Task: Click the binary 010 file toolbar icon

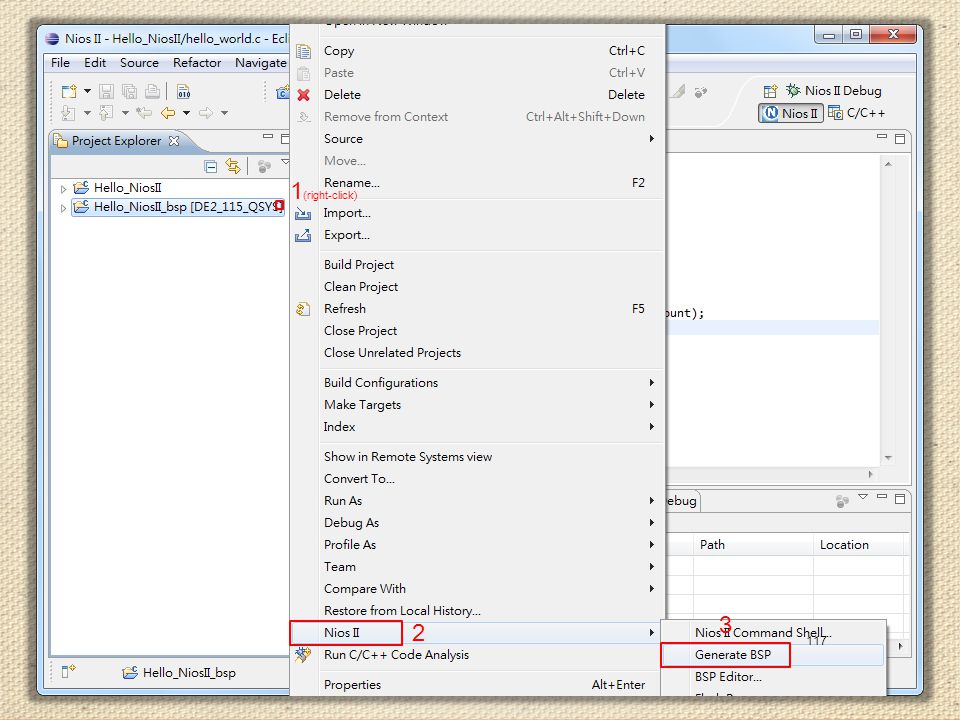Action: [184, 91]
